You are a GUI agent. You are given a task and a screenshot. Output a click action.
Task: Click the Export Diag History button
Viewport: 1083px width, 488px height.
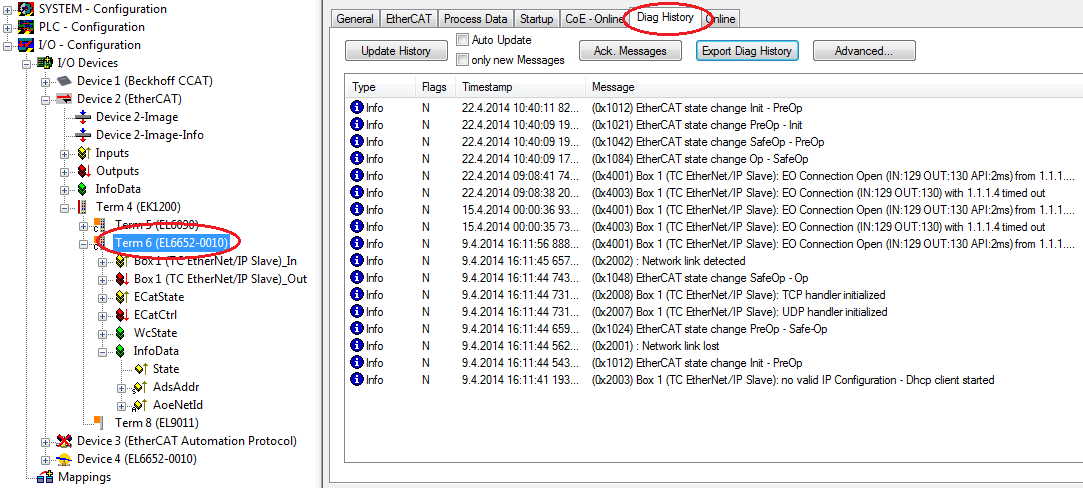(x=747, y=51)
